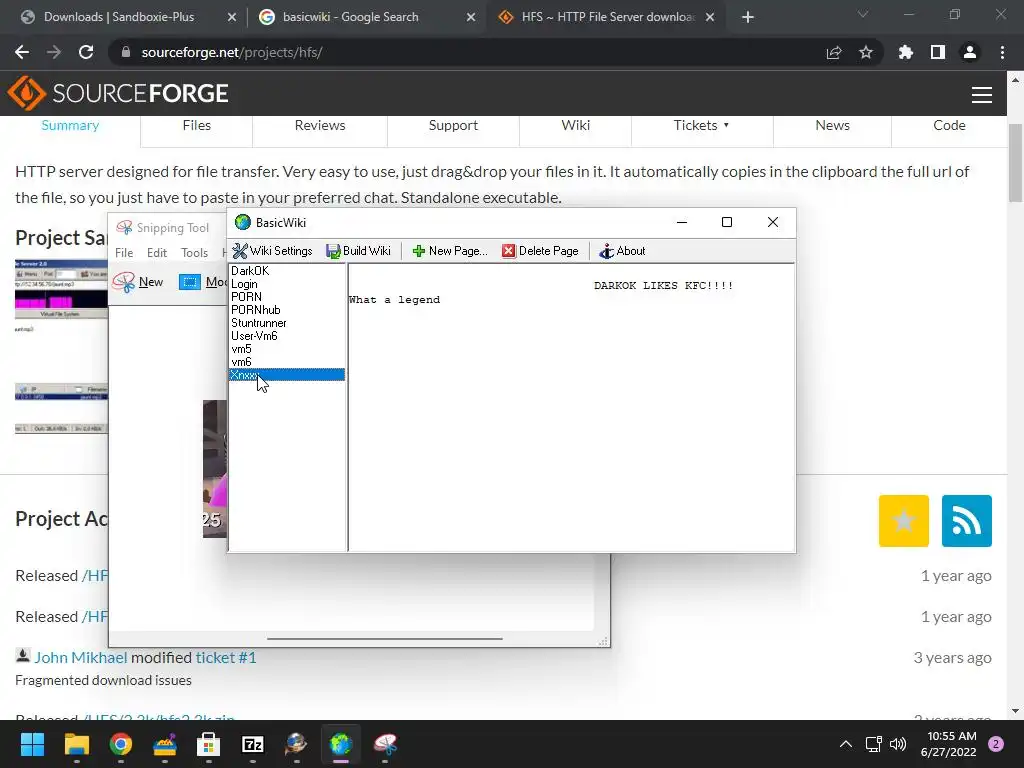This screenshot has height=768, width=1024.
Task: Open the Files project tab
Action: click(197, 125)
